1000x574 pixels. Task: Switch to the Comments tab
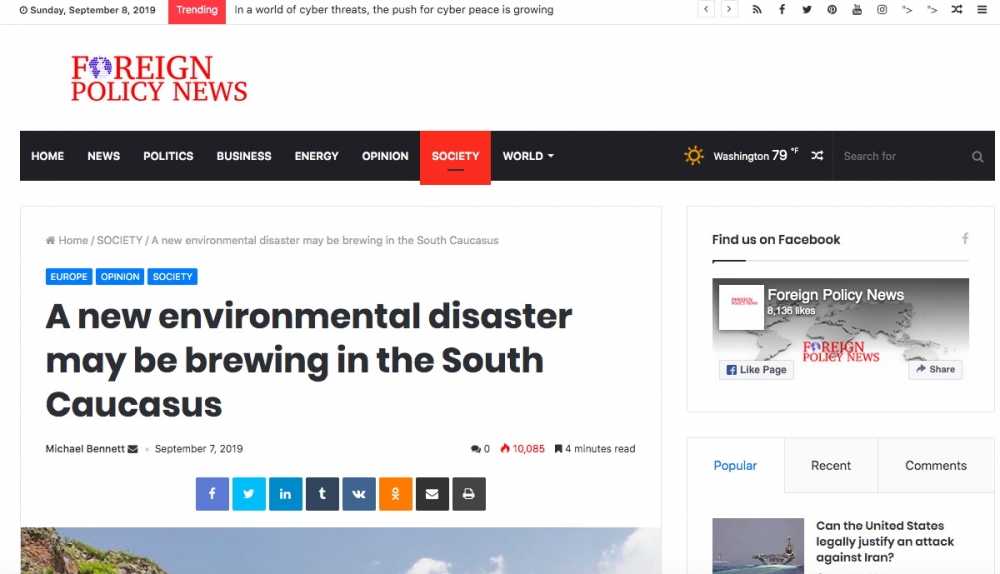pyautogui.click(x=935, y=466)
